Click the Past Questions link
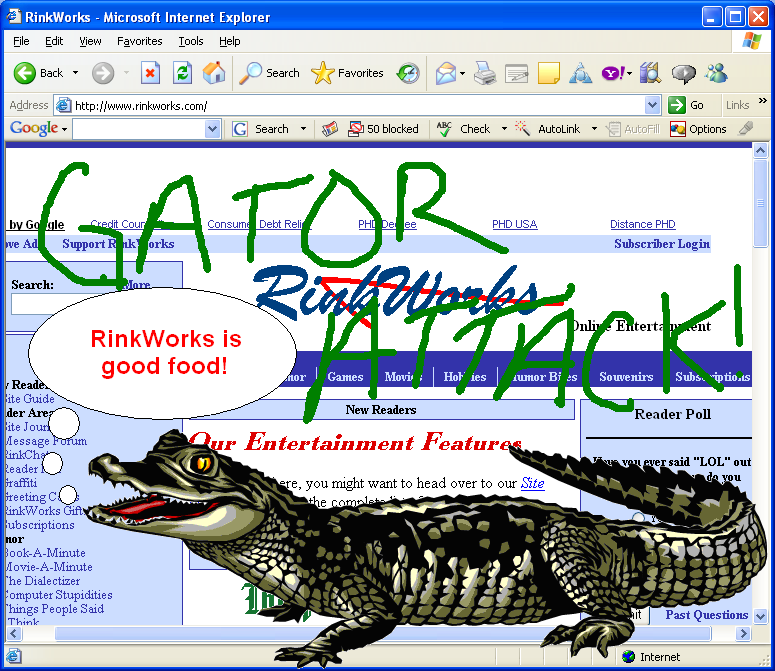The image size is (775, 671). [706, 615]
